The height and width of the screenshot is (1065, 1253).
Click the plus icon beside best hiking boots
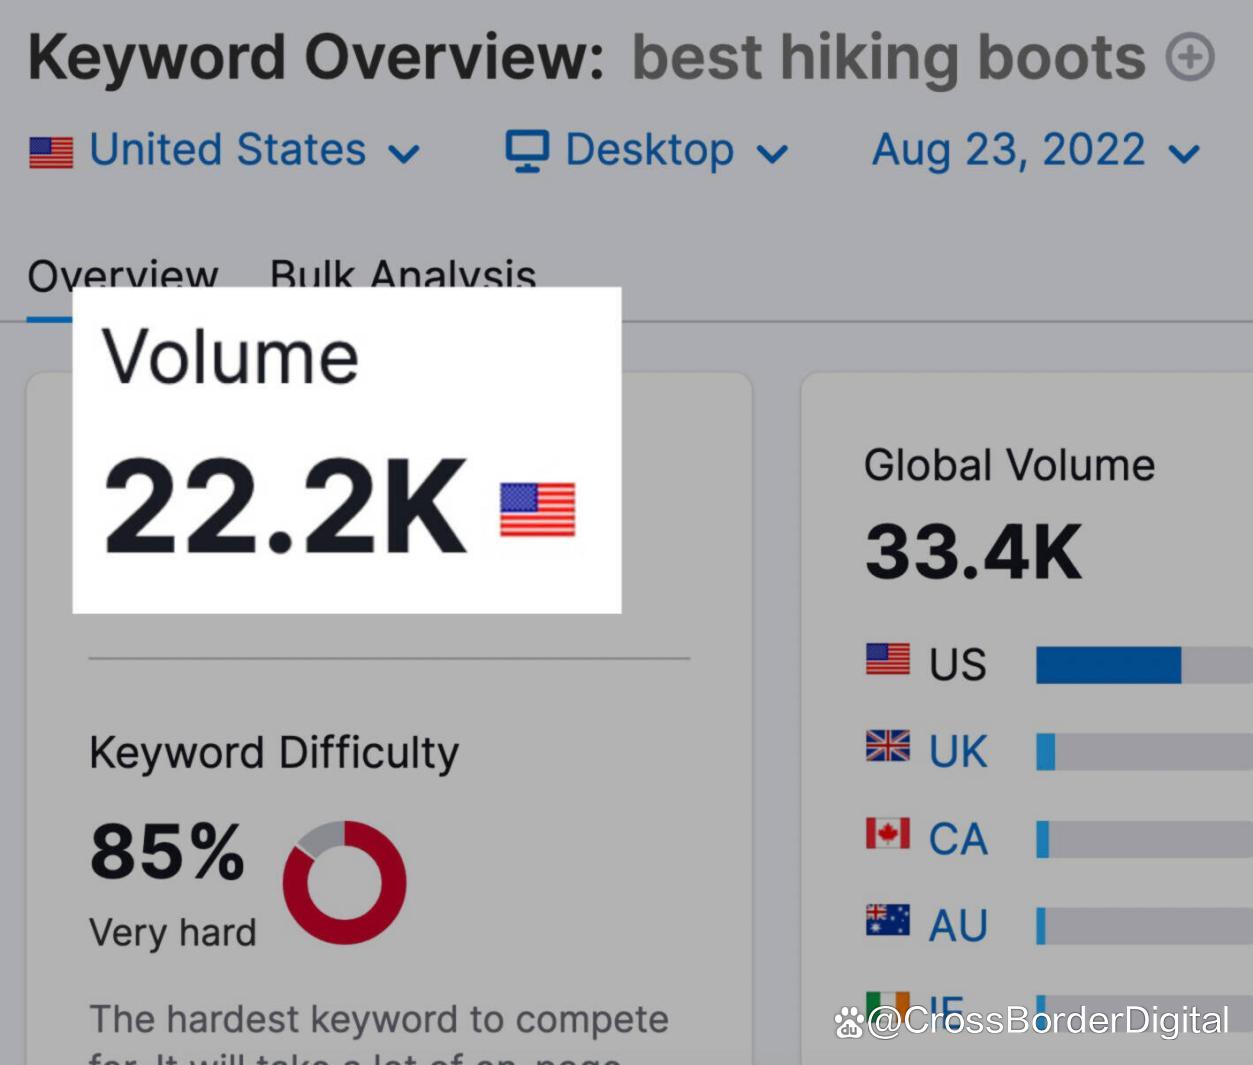[1190, 57]
